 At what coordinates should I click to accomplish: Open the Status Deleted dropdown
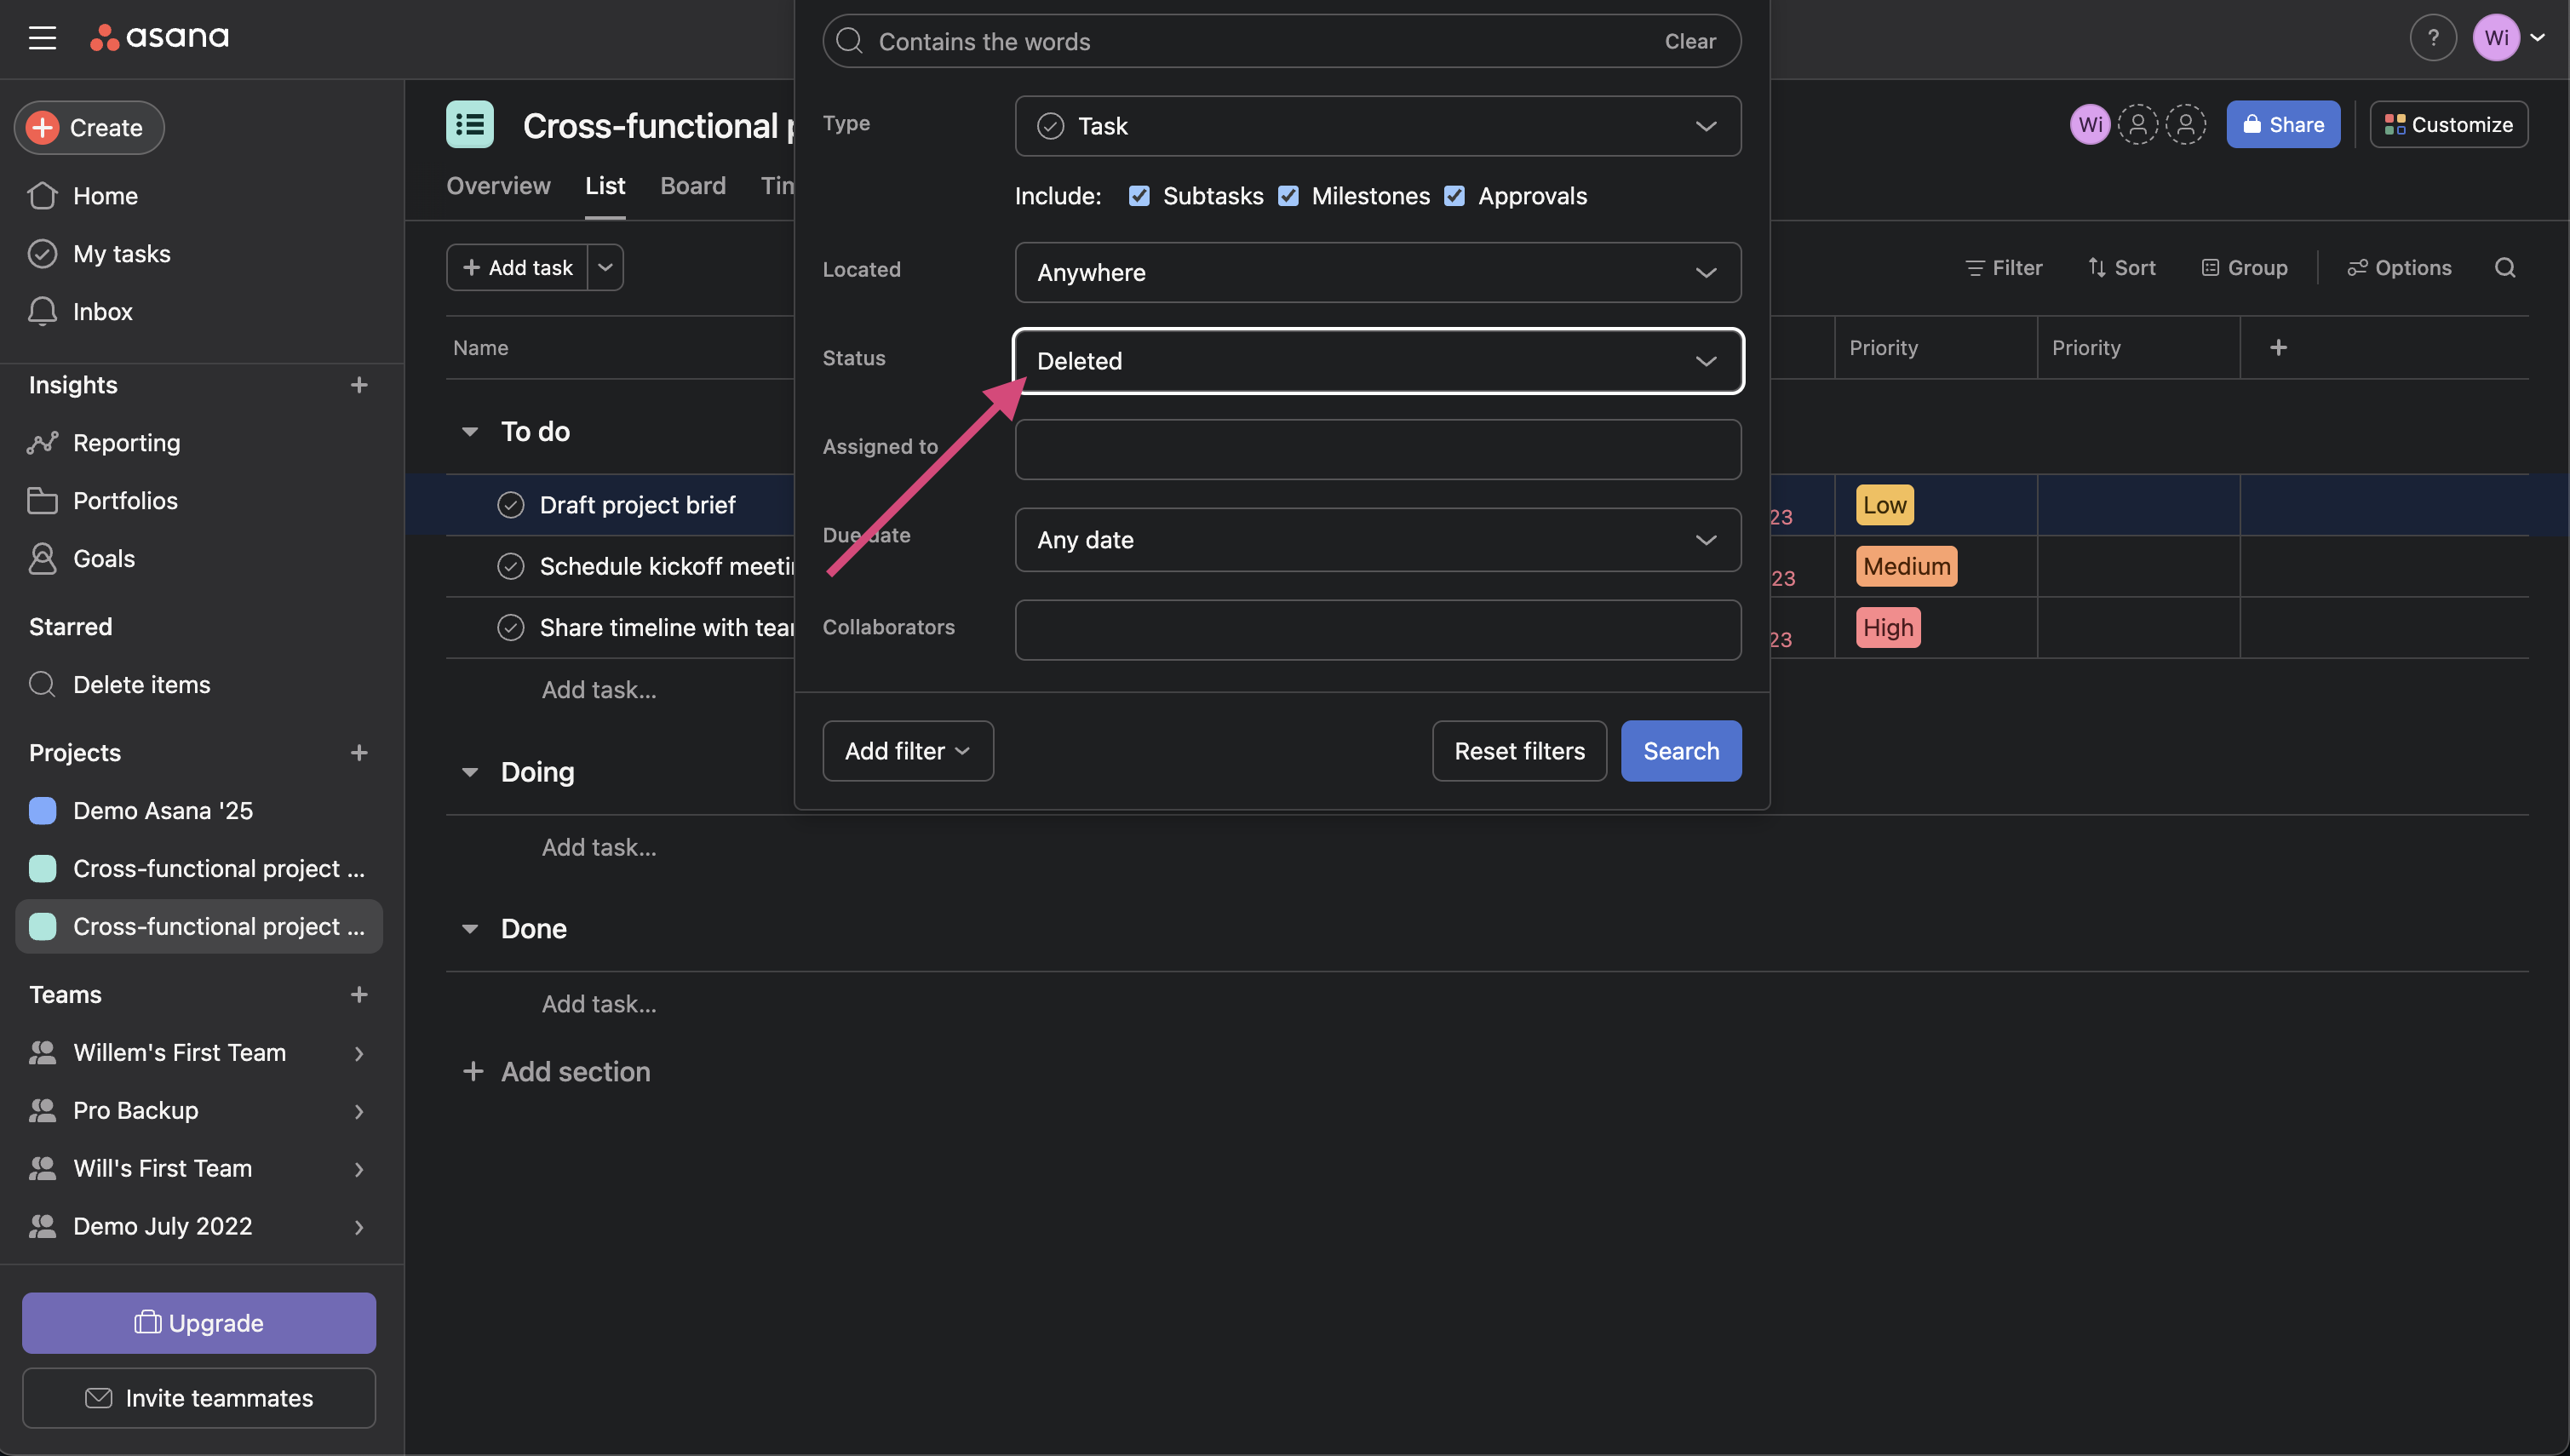(1377, 361)
